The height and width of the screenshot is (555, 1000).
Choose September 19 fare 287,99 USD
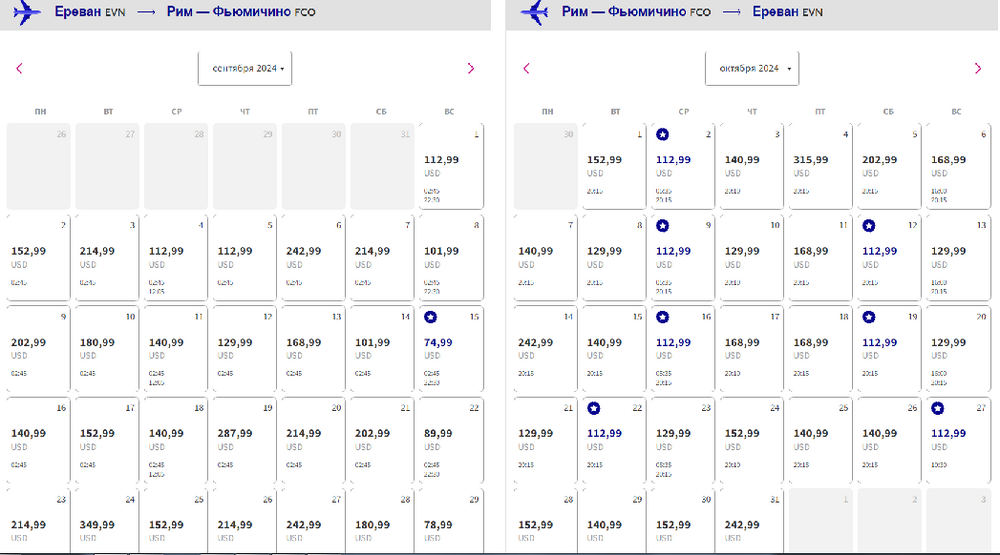click(x=243, y=439)
